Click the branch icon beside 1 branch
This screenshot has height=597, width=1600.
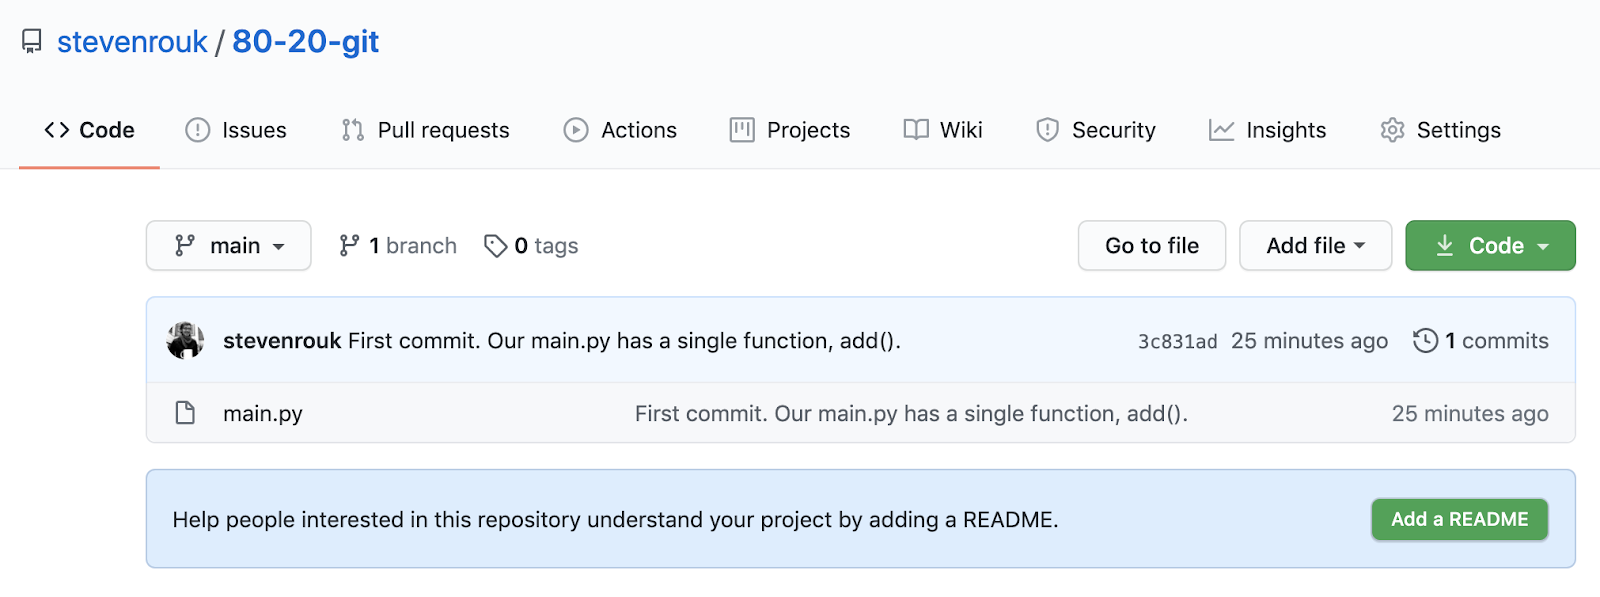(349, 246)
